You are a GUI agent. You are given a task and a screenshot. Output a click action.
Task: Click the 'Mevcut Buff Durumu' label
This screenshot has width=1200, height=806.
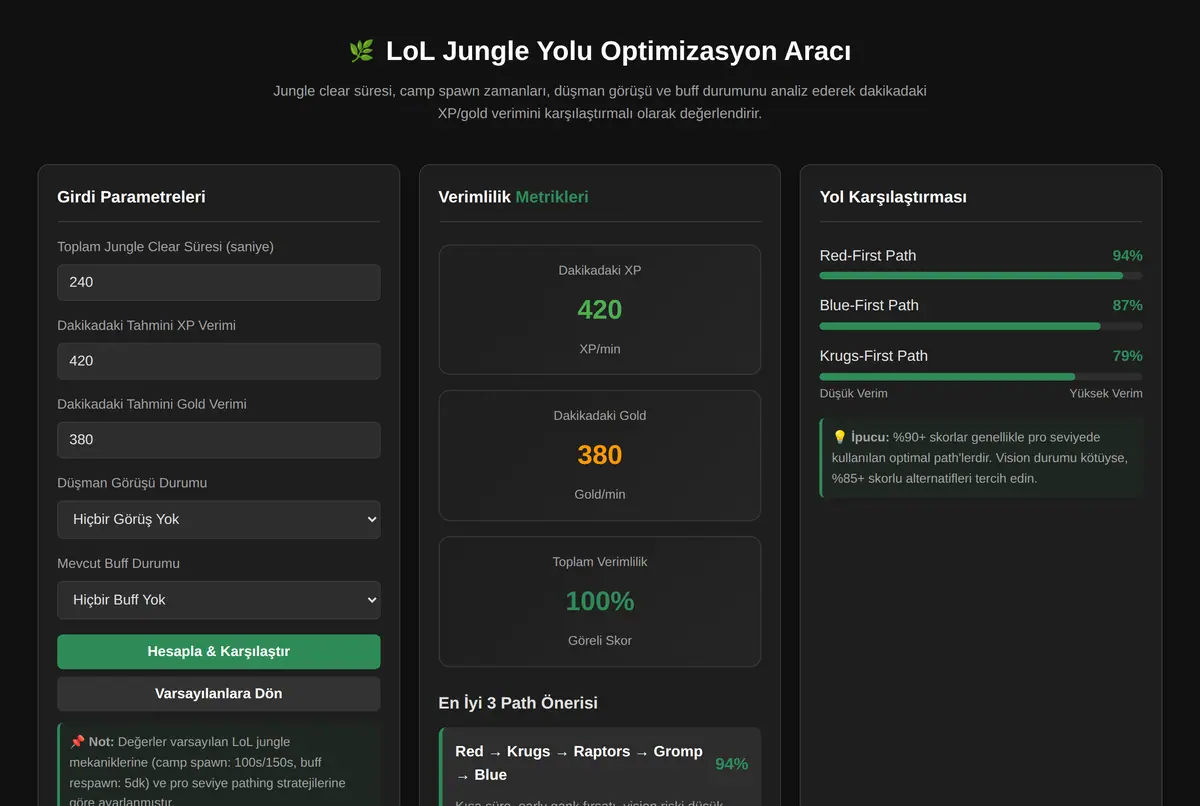[119, 563]
